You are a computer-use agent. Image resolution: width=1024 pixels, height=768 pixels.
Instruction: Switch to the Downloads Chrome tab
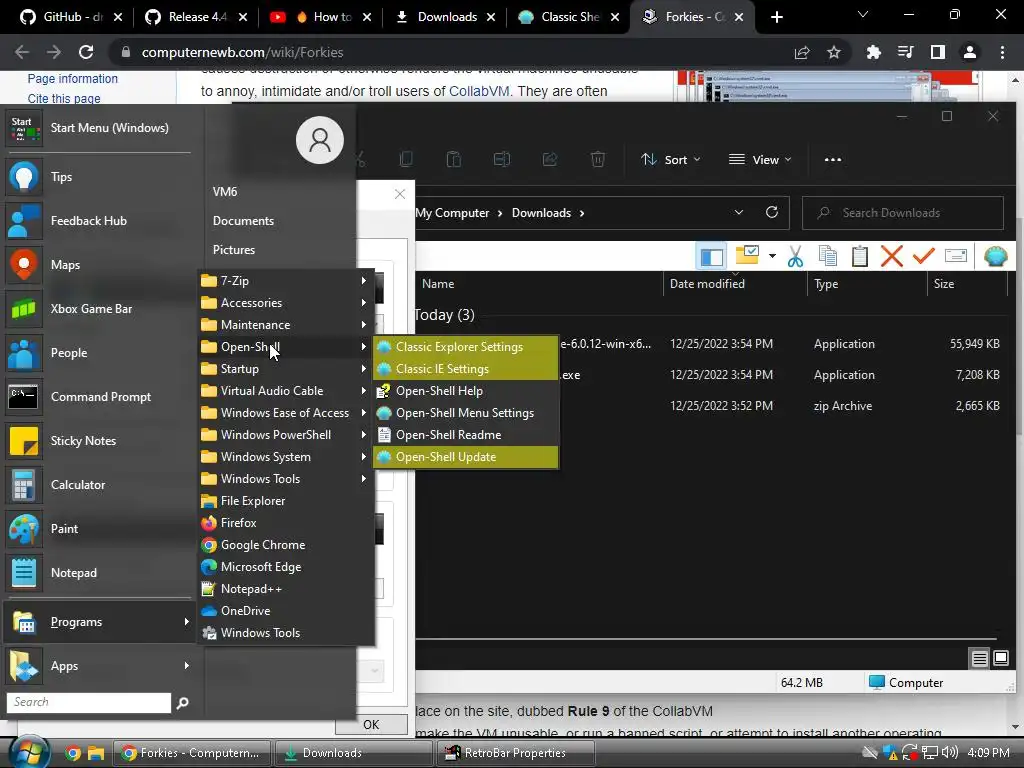pyautogui.click(x=447, y=17)
